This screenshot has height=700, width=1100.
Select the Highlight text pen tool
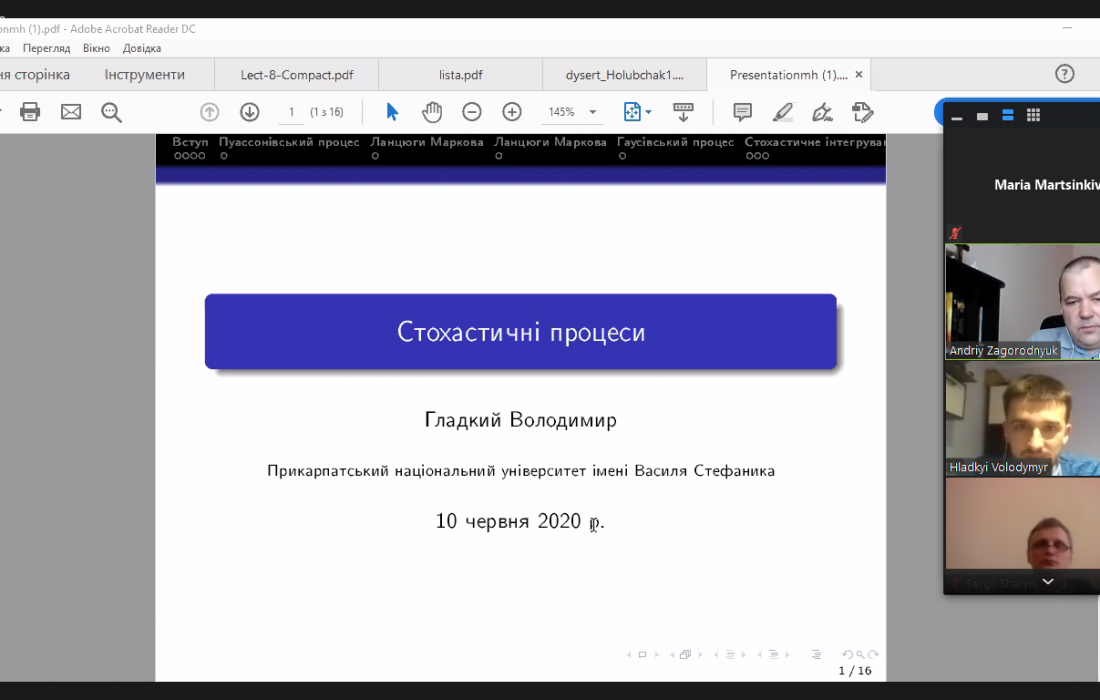click(782, 112)
